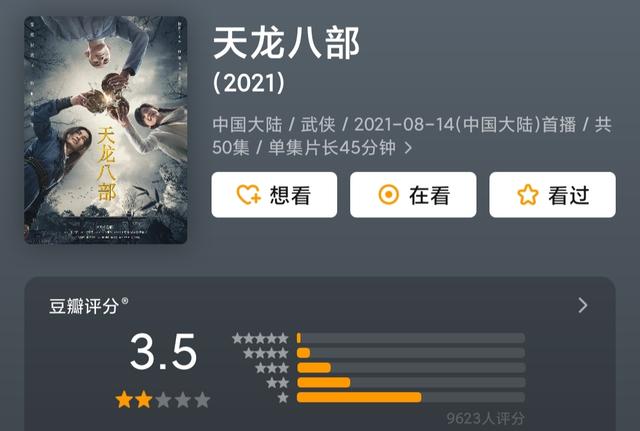The height and width of the screenshot is (431, 640).
Task: Tap the 豆瓣评分 heading
Action: pos(84,306)
